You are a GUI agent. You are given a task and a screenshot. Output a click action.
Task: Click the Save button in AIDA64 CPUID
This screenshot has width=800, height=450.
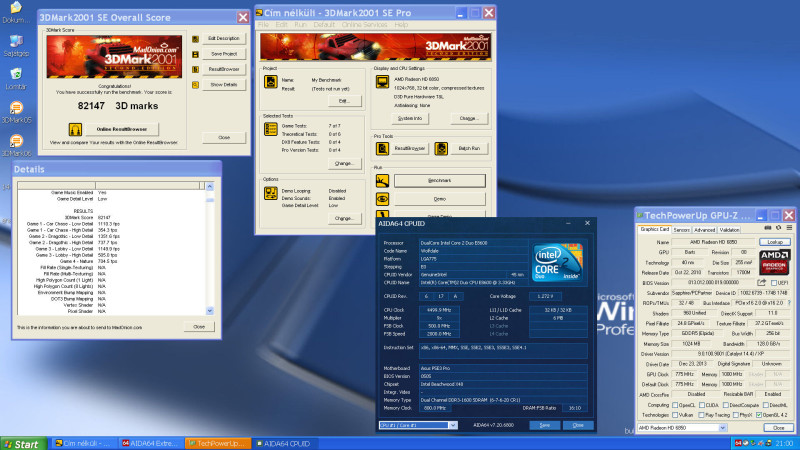coord(544,425)
